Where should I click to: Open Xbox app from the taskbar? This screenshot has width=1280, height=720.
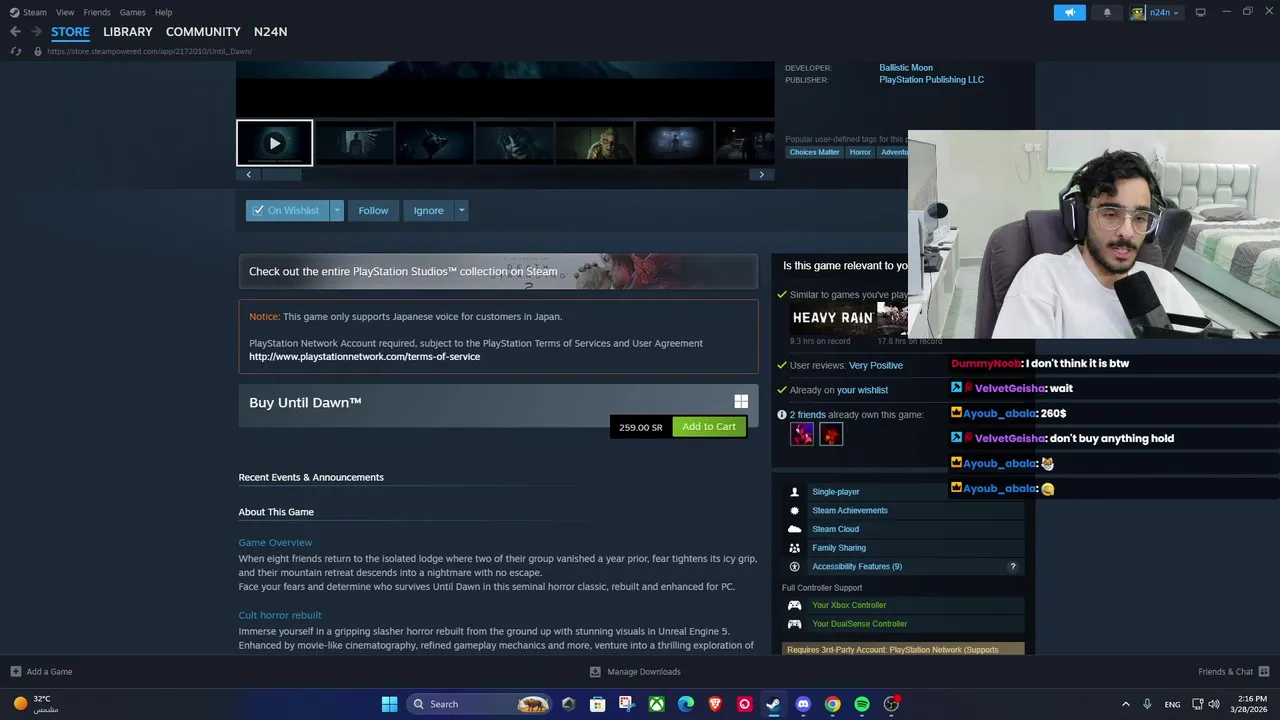tap(656, 704)
